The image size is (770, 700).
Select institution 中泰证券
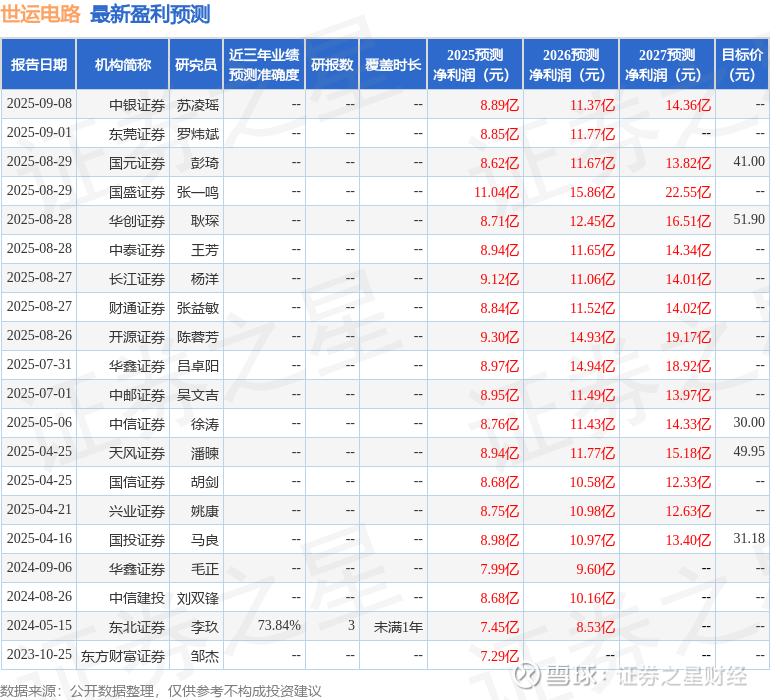(137, 250)
